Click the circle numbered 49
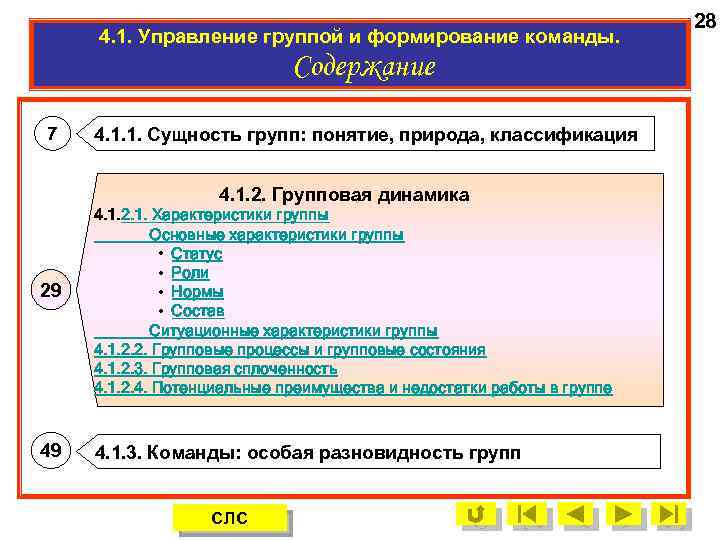720x540 pixels. tap(51, 450)
